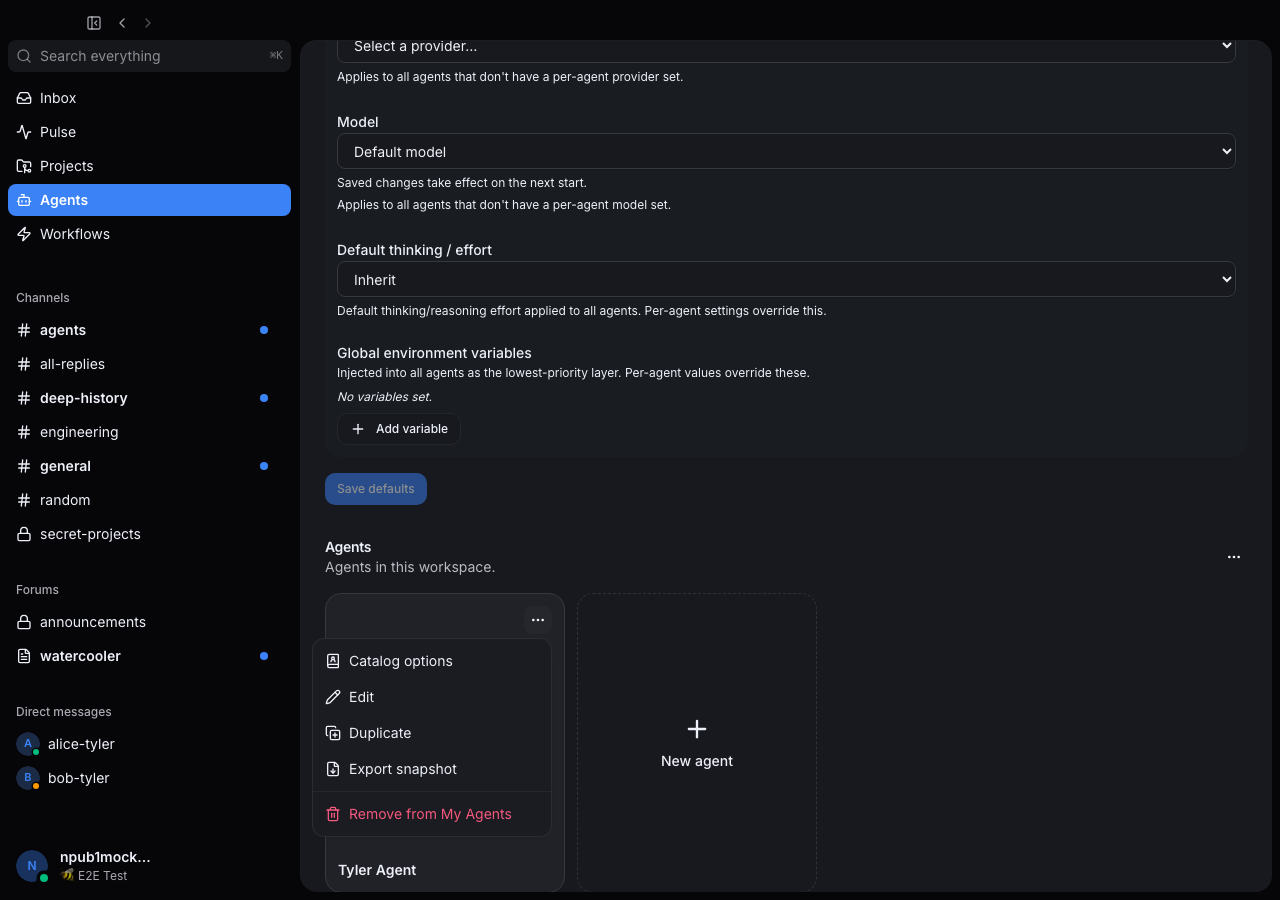Choose Catalog options from the menu
Screen dimensions: 1280x900
click(432, 661)
